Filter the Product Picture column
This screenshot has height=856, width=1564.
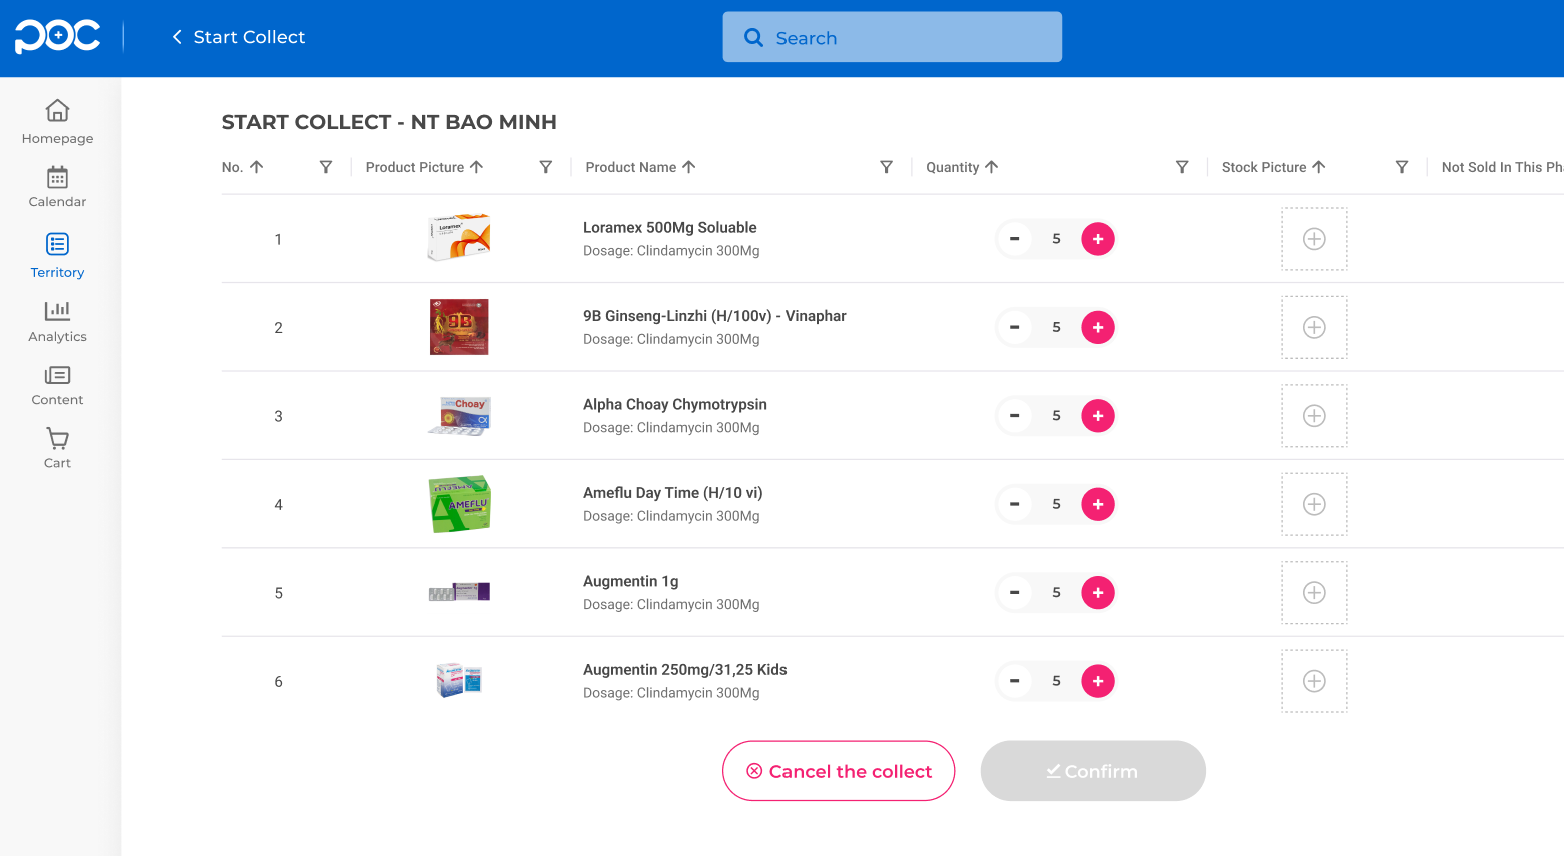click(545, 167)
